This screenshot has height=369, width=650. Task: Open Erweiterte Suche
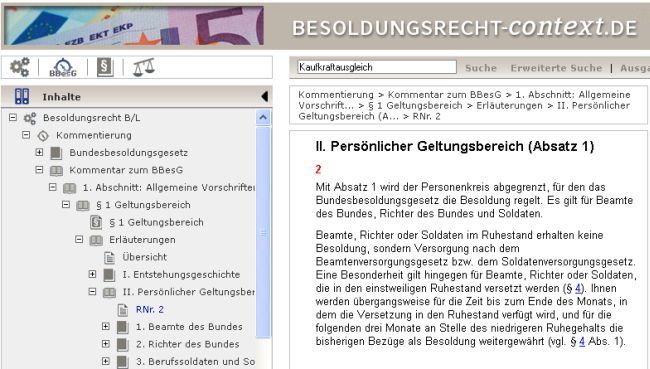point(556,68)
